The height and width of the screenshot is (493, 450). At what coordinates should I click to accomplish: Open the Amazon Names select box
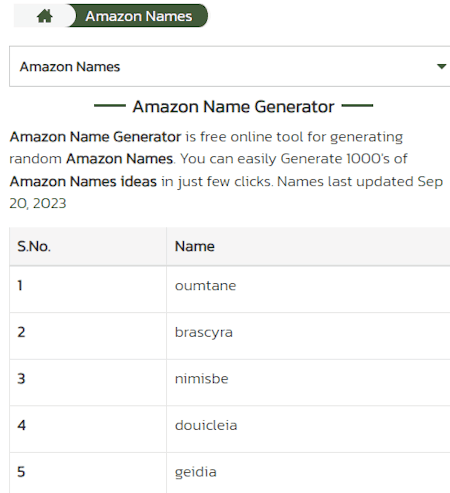[x=230, y=66]
